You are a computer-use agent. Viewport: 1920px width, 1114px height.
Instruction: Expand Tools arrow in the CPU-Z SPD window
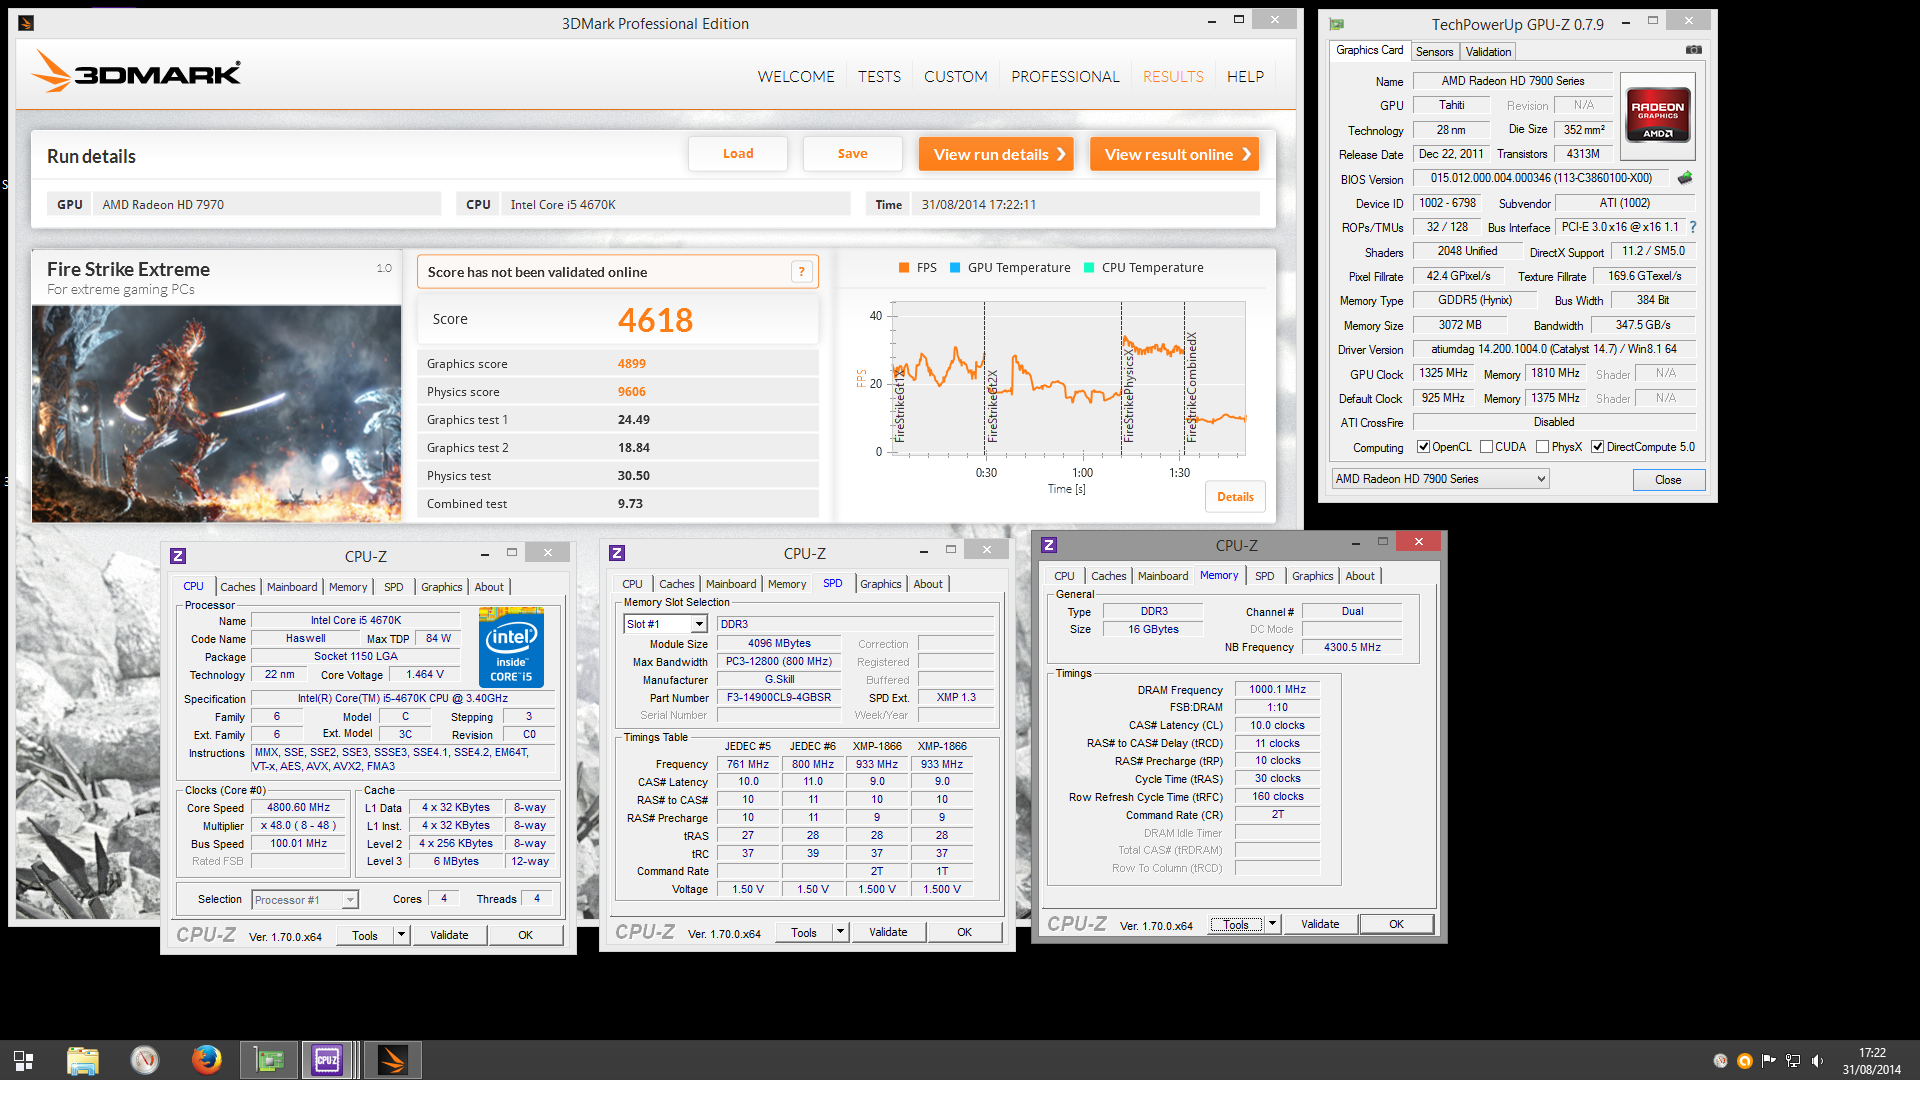click(x=840, y=933)
